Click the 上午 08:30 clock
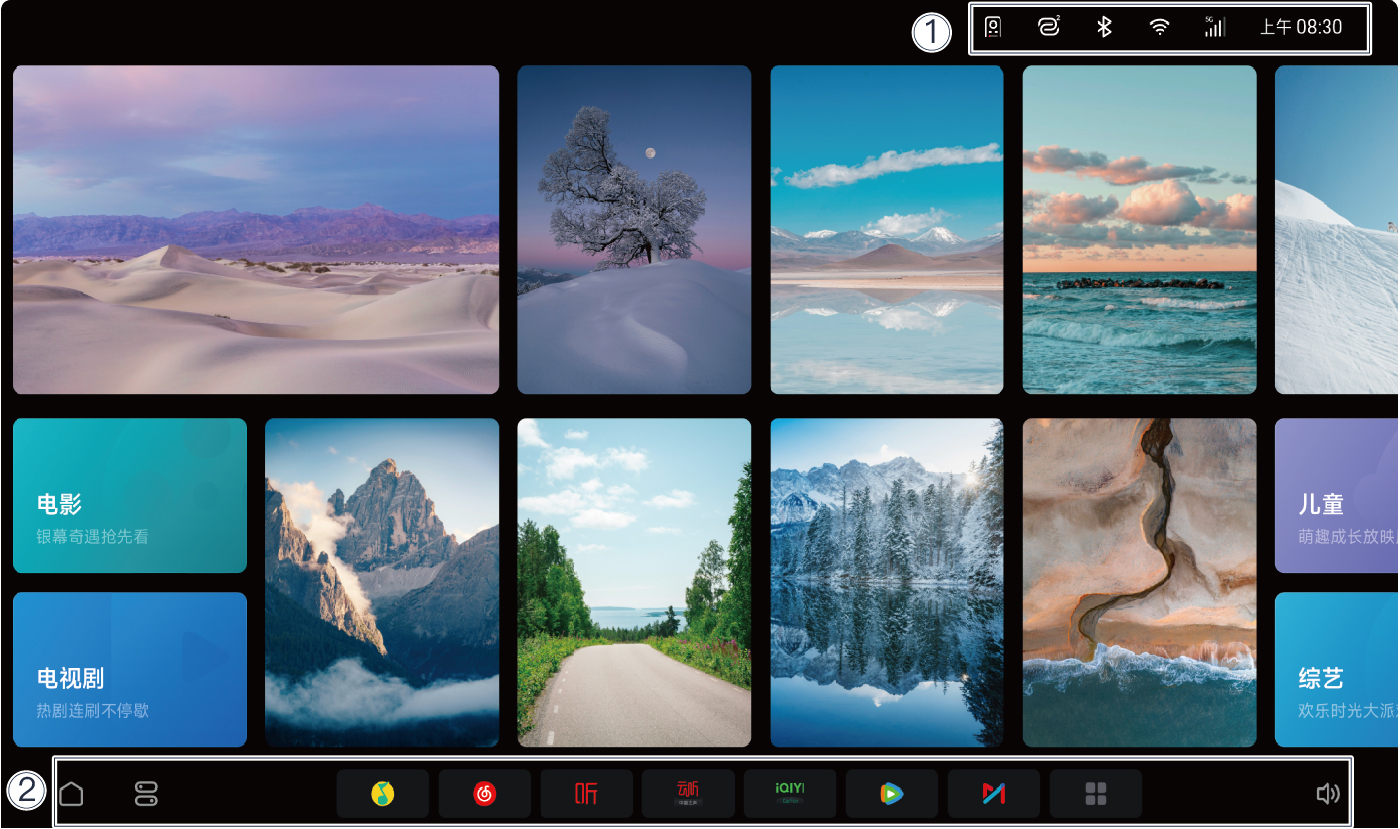This screenshot has width=1400, height=829. click(x=1301, y=27)
